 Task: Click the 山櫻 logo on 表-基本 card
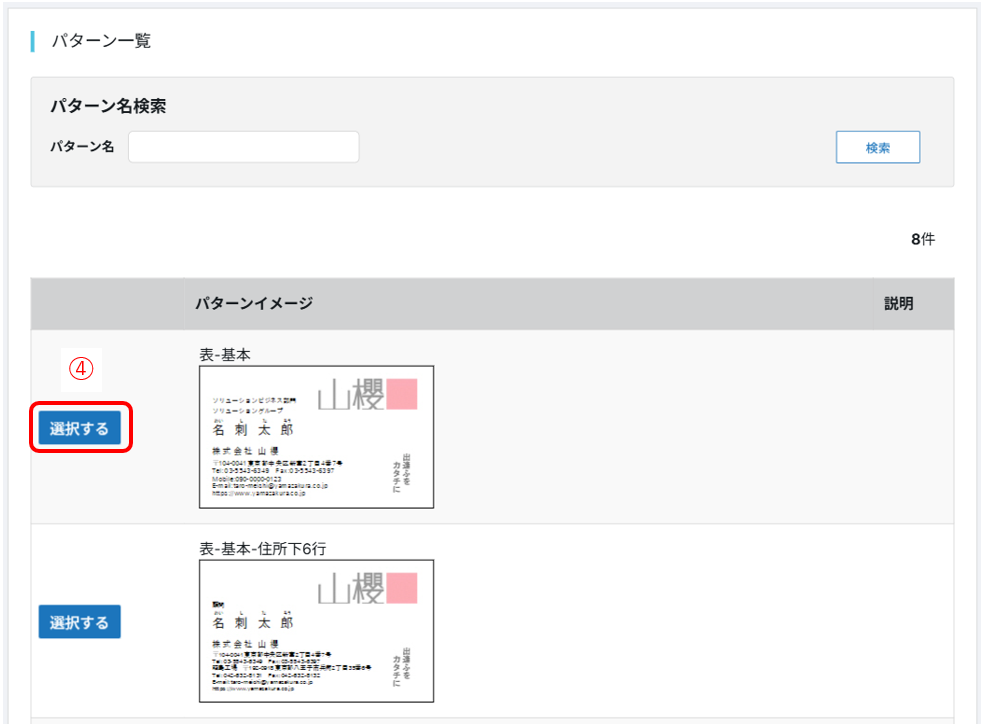click(x=351, y=396)
